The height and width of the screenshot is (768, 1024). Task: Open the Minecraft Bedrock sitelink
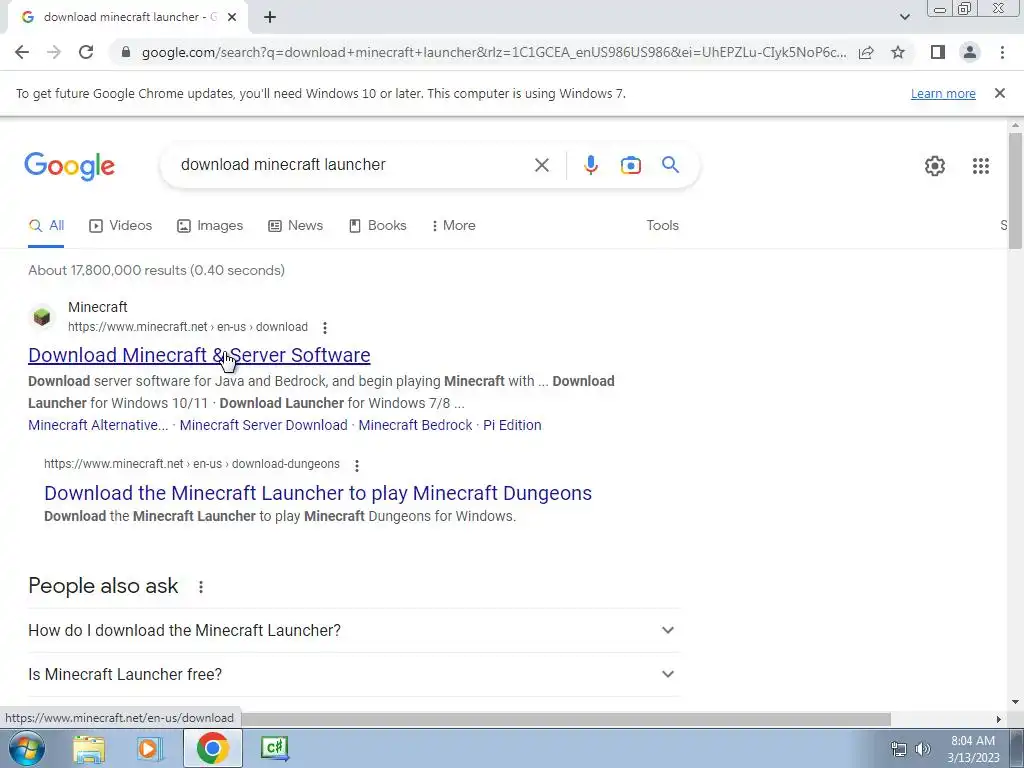415,425
